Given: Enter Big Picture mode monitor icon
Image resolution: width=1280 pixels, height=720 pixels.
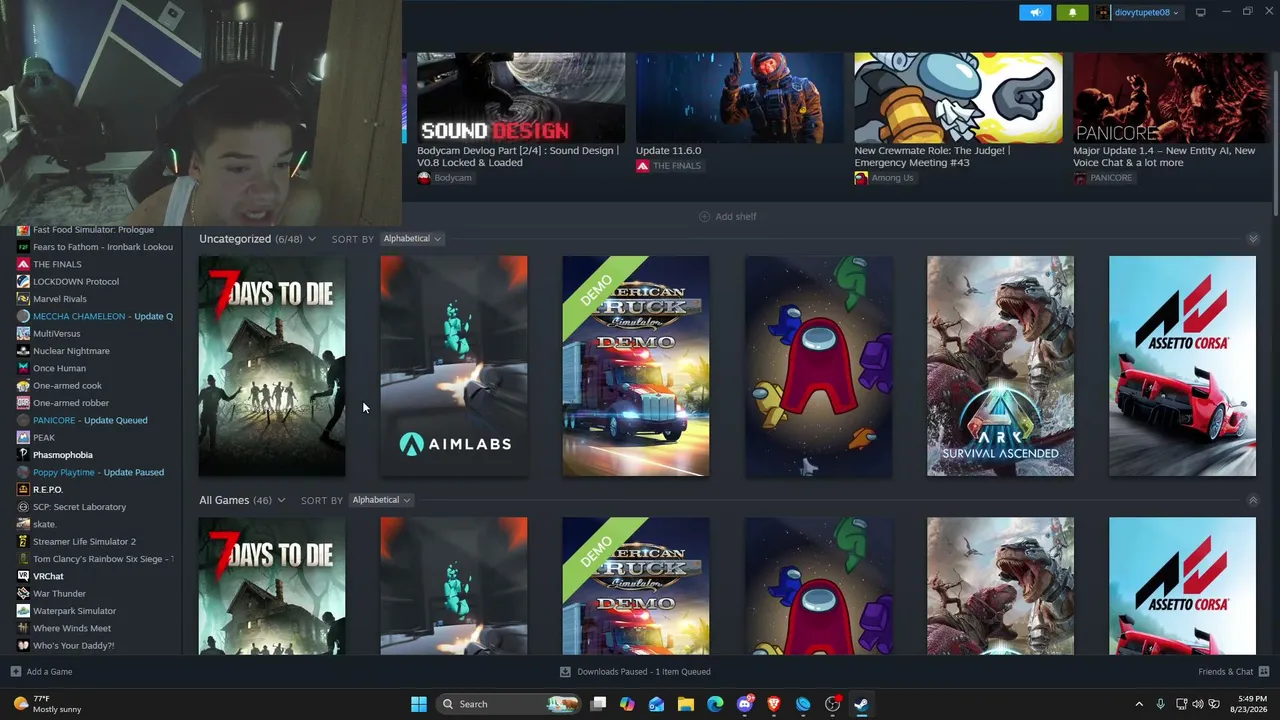Looking at the screenshot, I should 1200,12.
